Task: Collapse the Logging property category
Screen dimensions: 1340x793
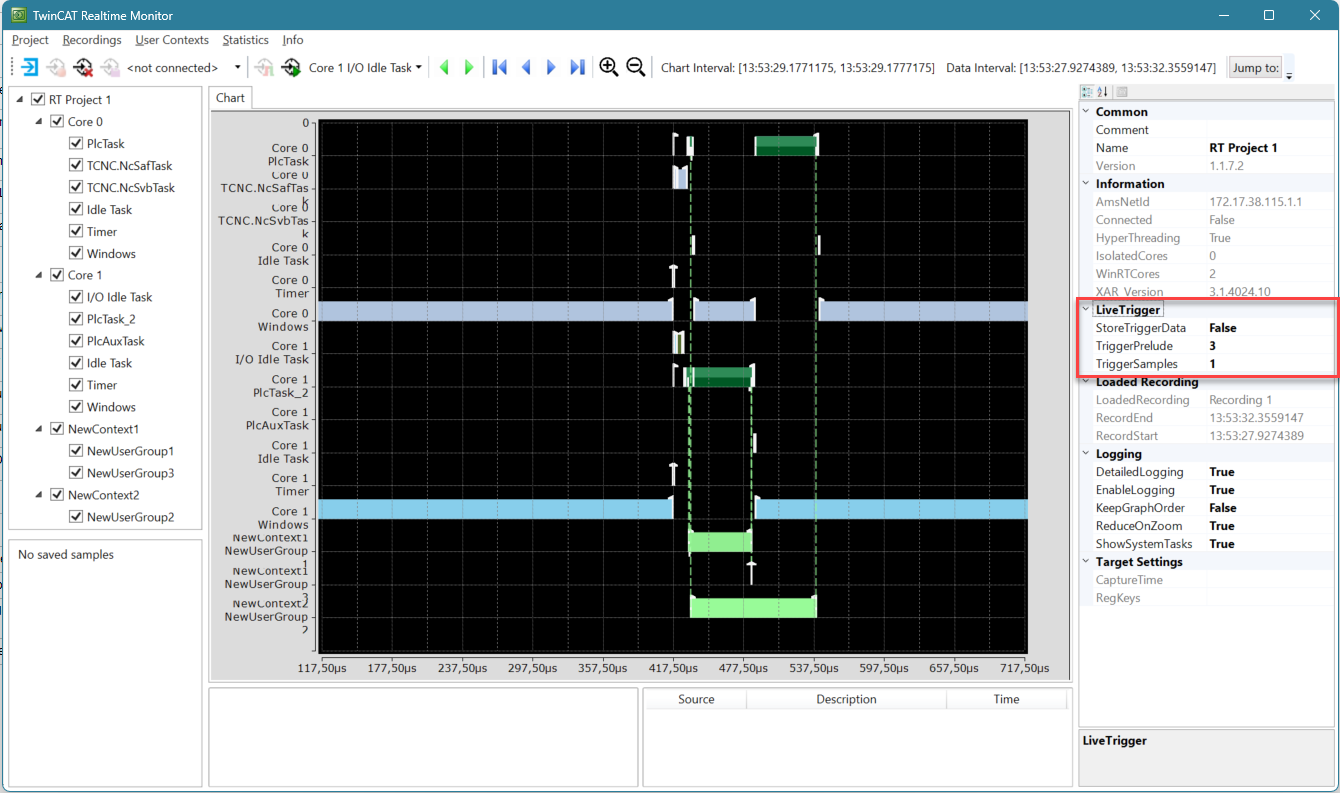Action: click(1087, 454)
